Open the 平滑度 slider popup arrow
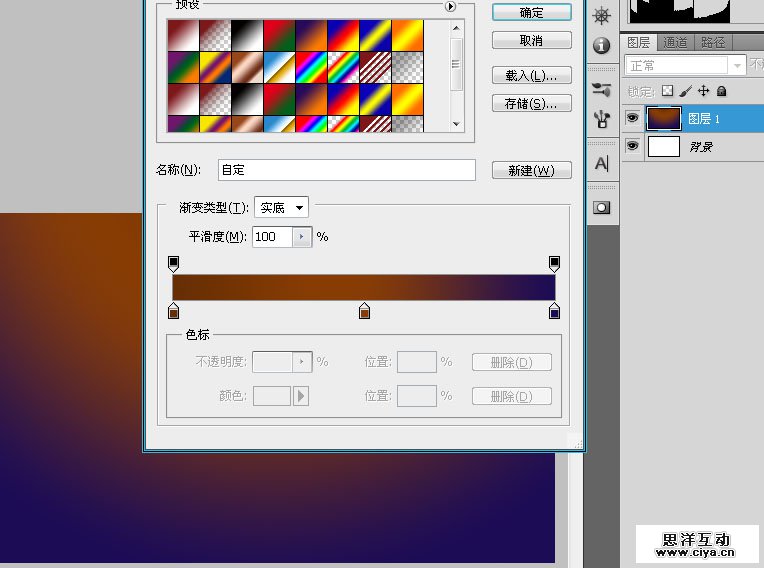 (x=302, y=237)
